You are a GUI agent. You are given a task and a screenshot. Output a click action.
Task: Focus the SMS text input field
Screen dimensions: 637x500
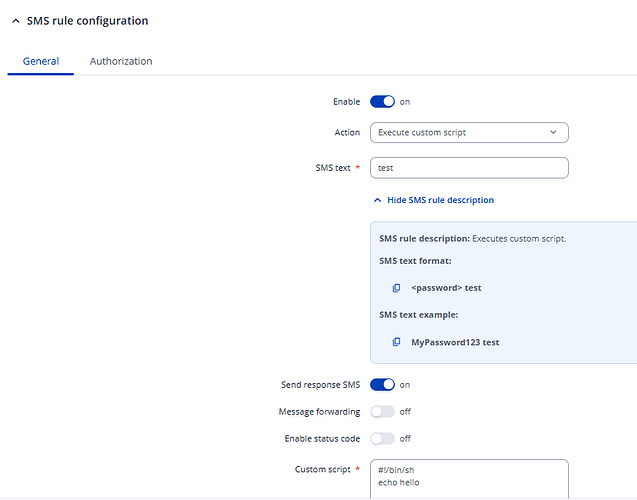468,168
